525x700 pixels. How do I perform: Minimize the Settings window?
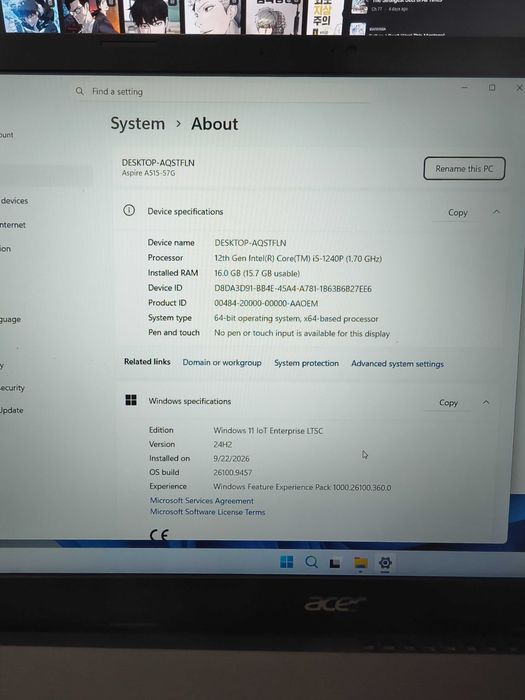point(464,87)
